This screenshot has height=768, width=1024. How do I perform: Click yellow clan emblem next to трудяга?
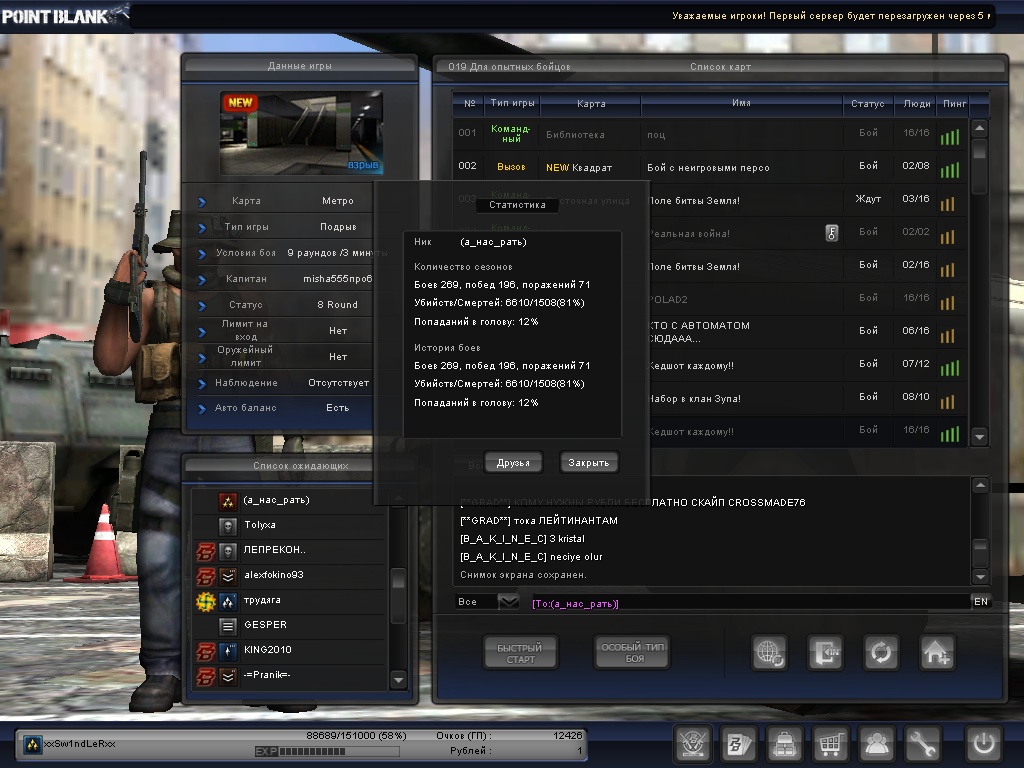point(206,601)
